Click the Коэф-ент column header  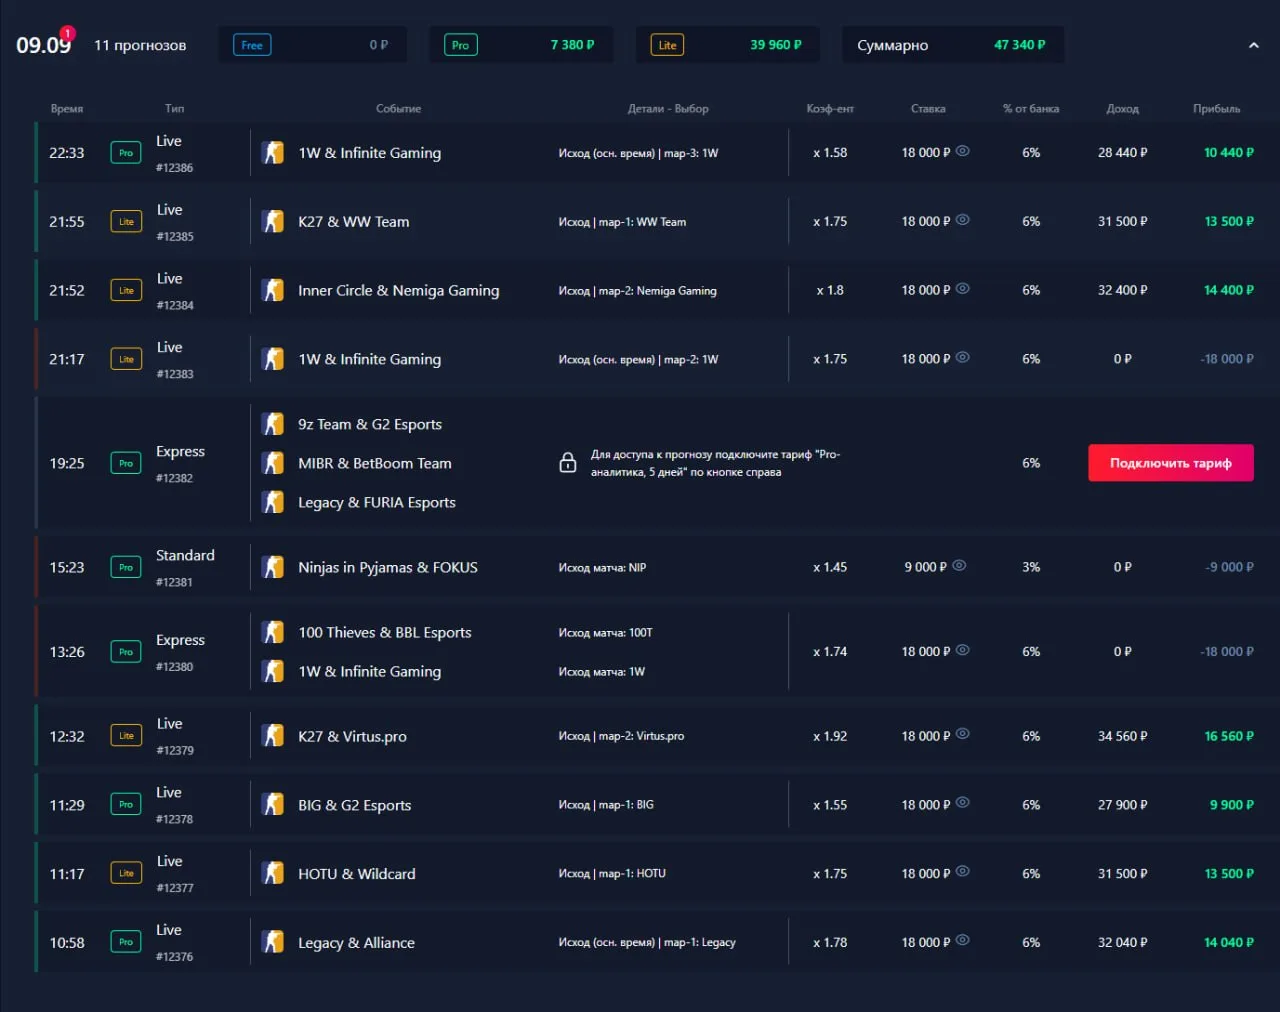(x=830, y=109)
